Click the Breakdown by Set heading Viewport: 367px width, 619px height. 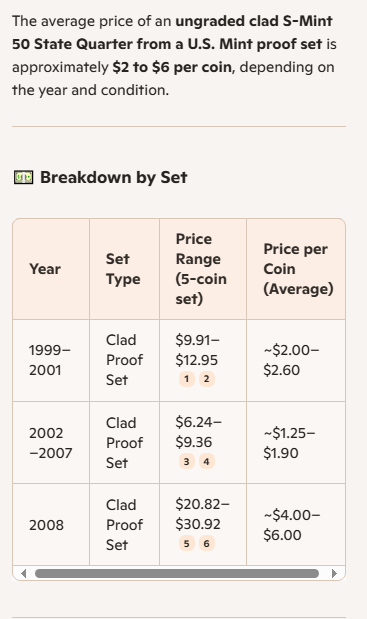(114, 177)
